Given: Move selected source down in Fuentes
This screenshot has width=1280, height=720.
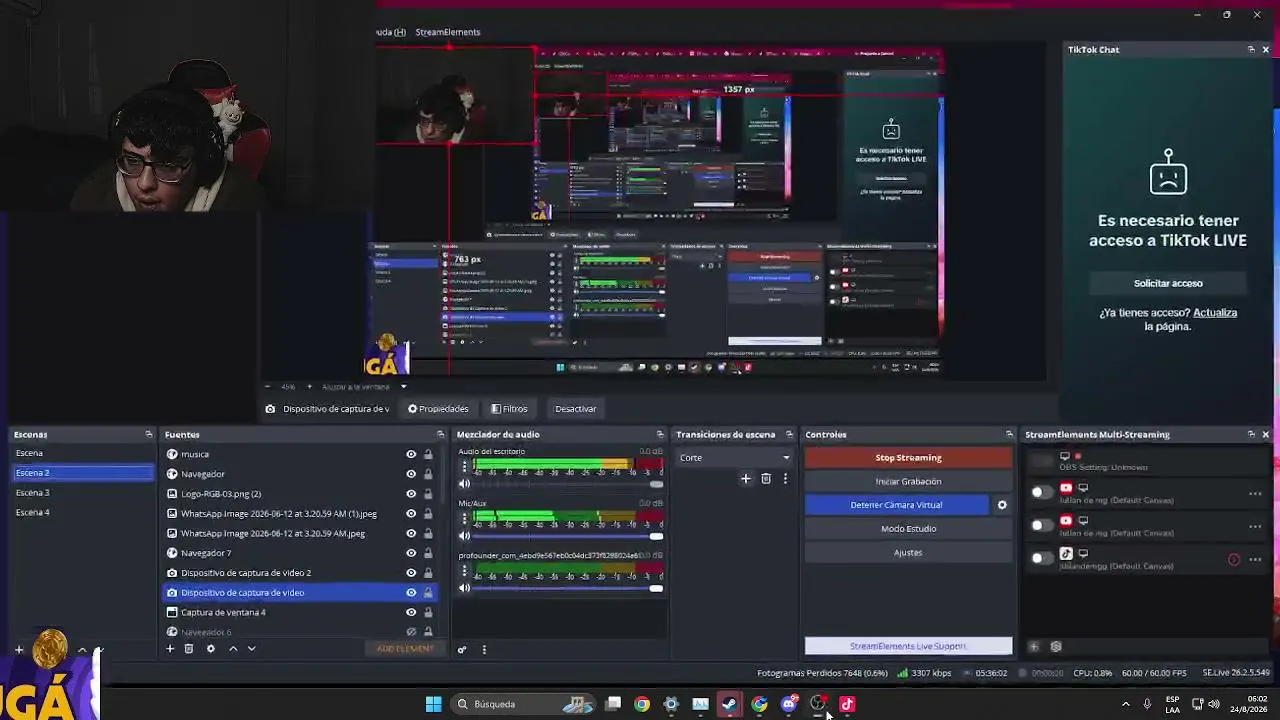Looking at the screenshot, I should (251, 649).
